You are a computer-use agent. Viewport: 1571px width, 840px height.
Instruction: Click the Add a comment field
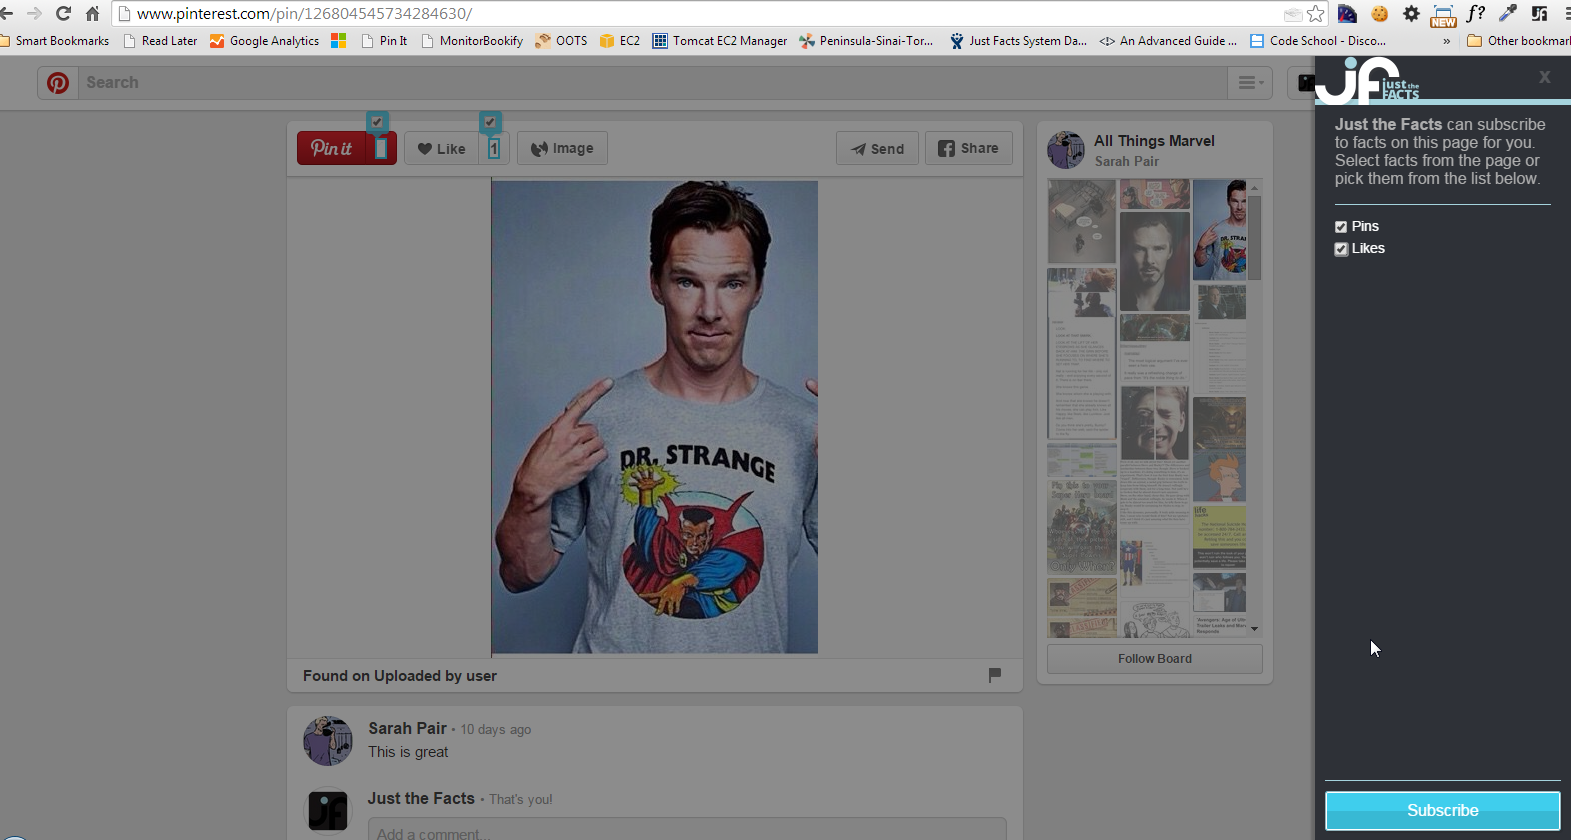pyautogui.click(x=687, y=831)
